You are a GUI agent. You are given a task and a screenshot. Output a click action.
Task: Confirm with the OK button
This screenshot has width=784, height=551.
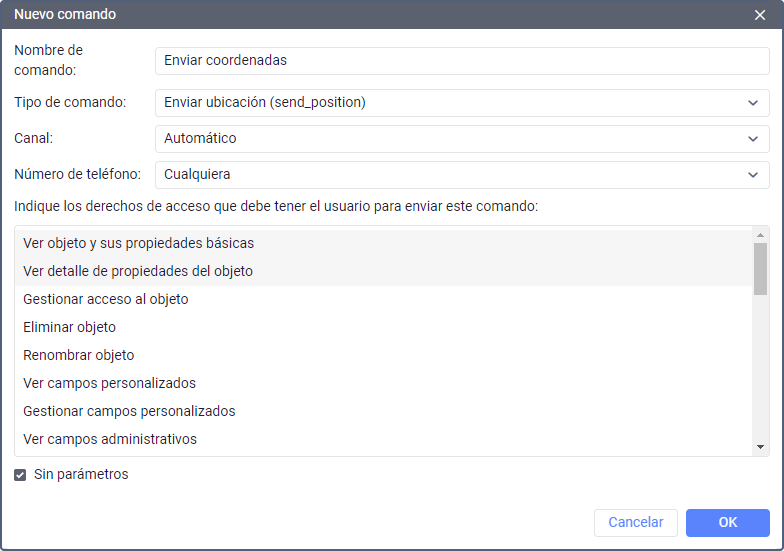tap(727, 522)
